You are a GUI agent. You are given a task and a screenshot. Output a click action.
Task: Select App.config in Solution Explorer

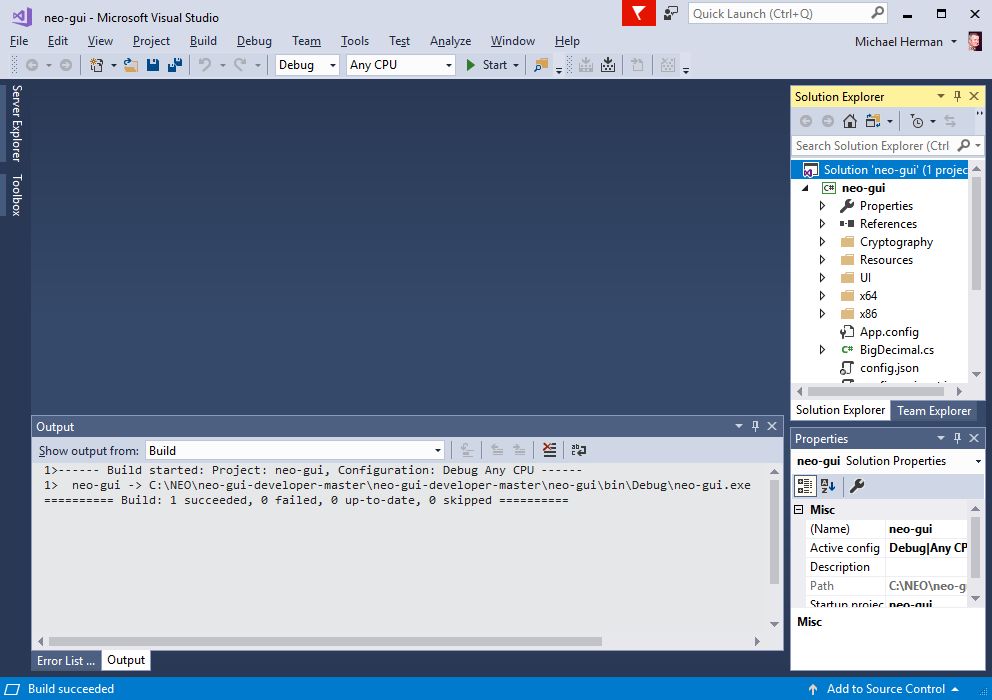[x=889, y=332]
